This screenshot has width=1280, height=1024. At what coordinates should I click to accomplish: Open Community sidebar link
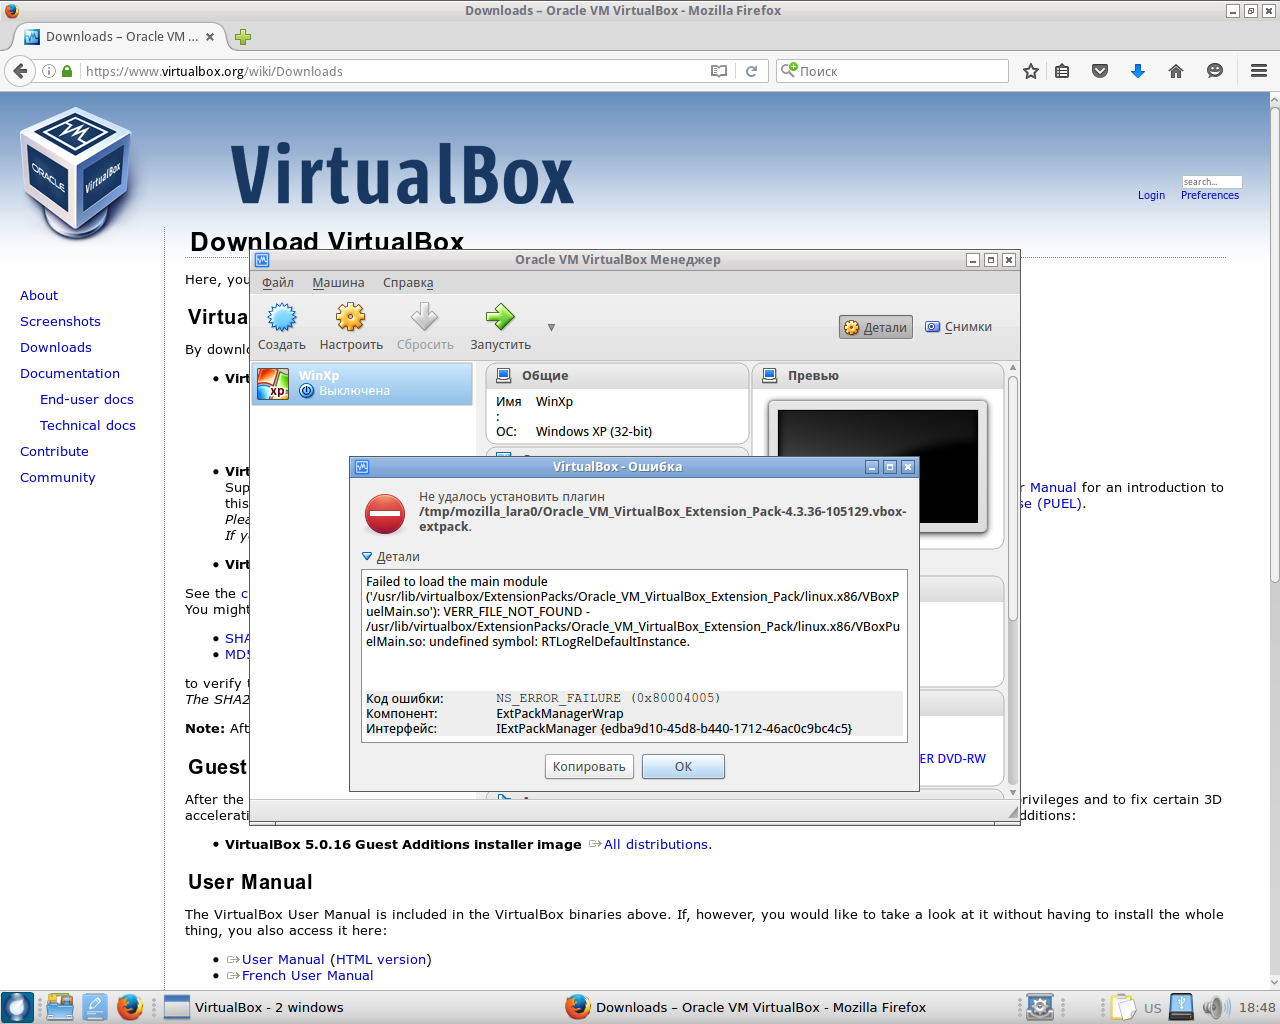[x=58, y=478]
